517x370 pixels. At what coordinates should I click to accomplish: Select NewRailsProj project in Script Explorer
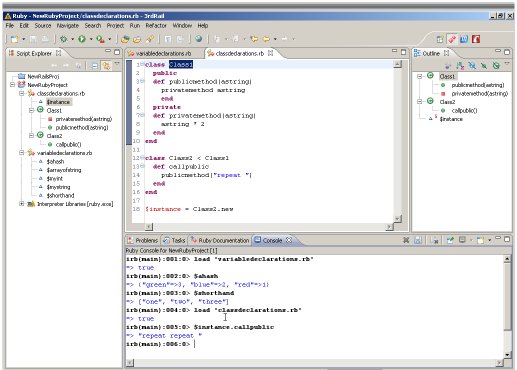pos(43,76)
